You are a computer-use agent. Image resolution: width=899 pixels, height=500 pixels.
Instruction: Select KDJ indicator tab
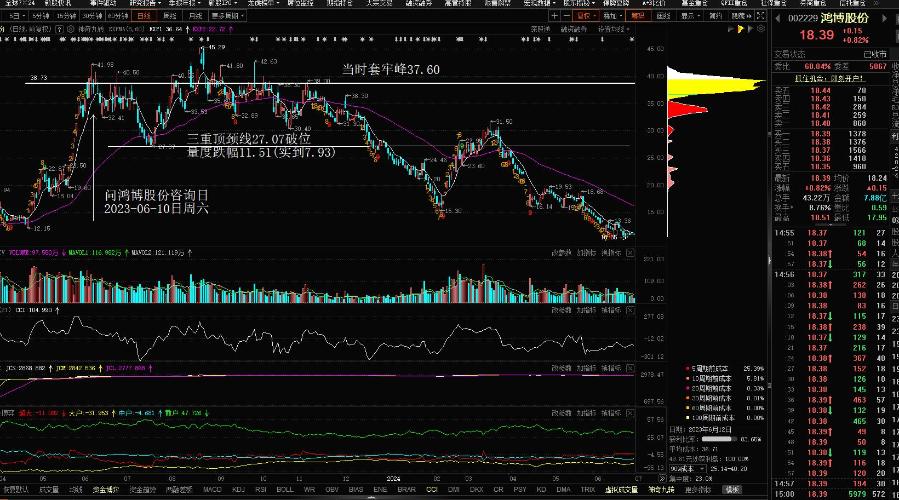[239, 490]
